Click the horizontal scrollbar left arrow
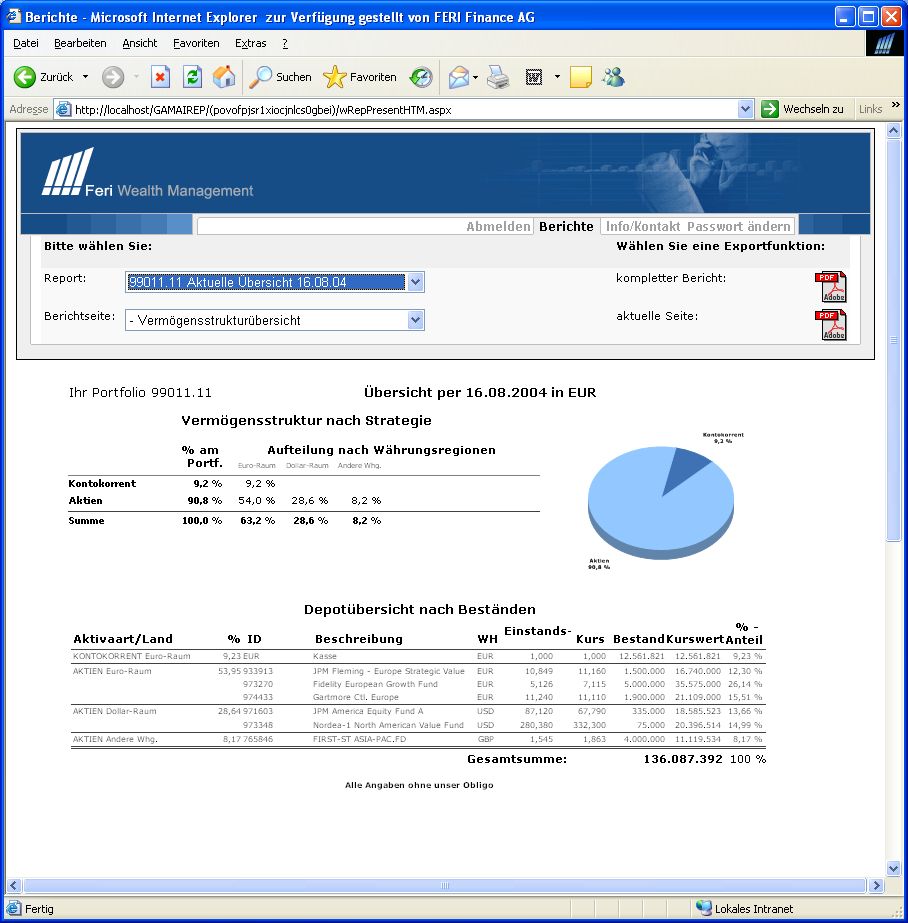The image size is (908, 923). pos(14,885)
